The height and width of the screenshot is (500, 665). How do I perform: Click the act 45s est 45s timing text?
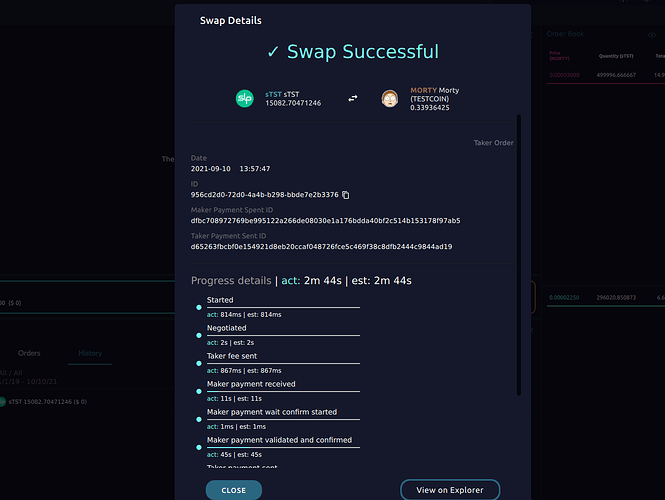[234, 455]
